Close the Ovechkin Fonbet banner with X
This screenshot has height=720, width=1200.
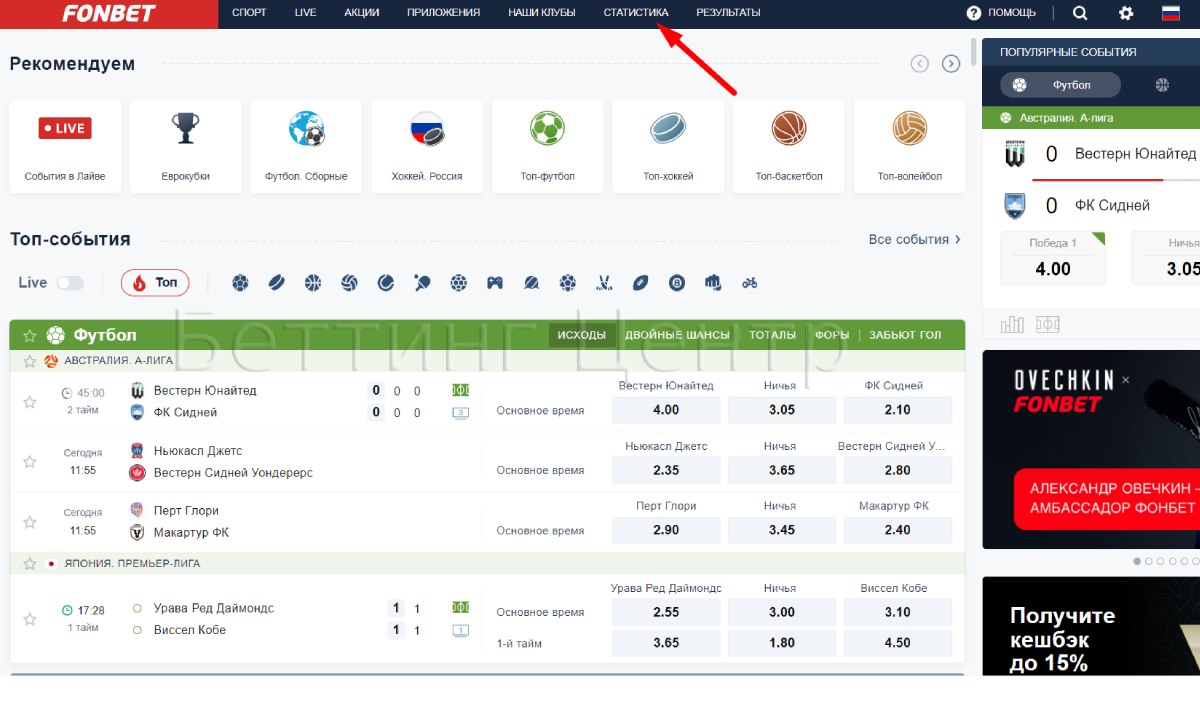point(1125,380)
